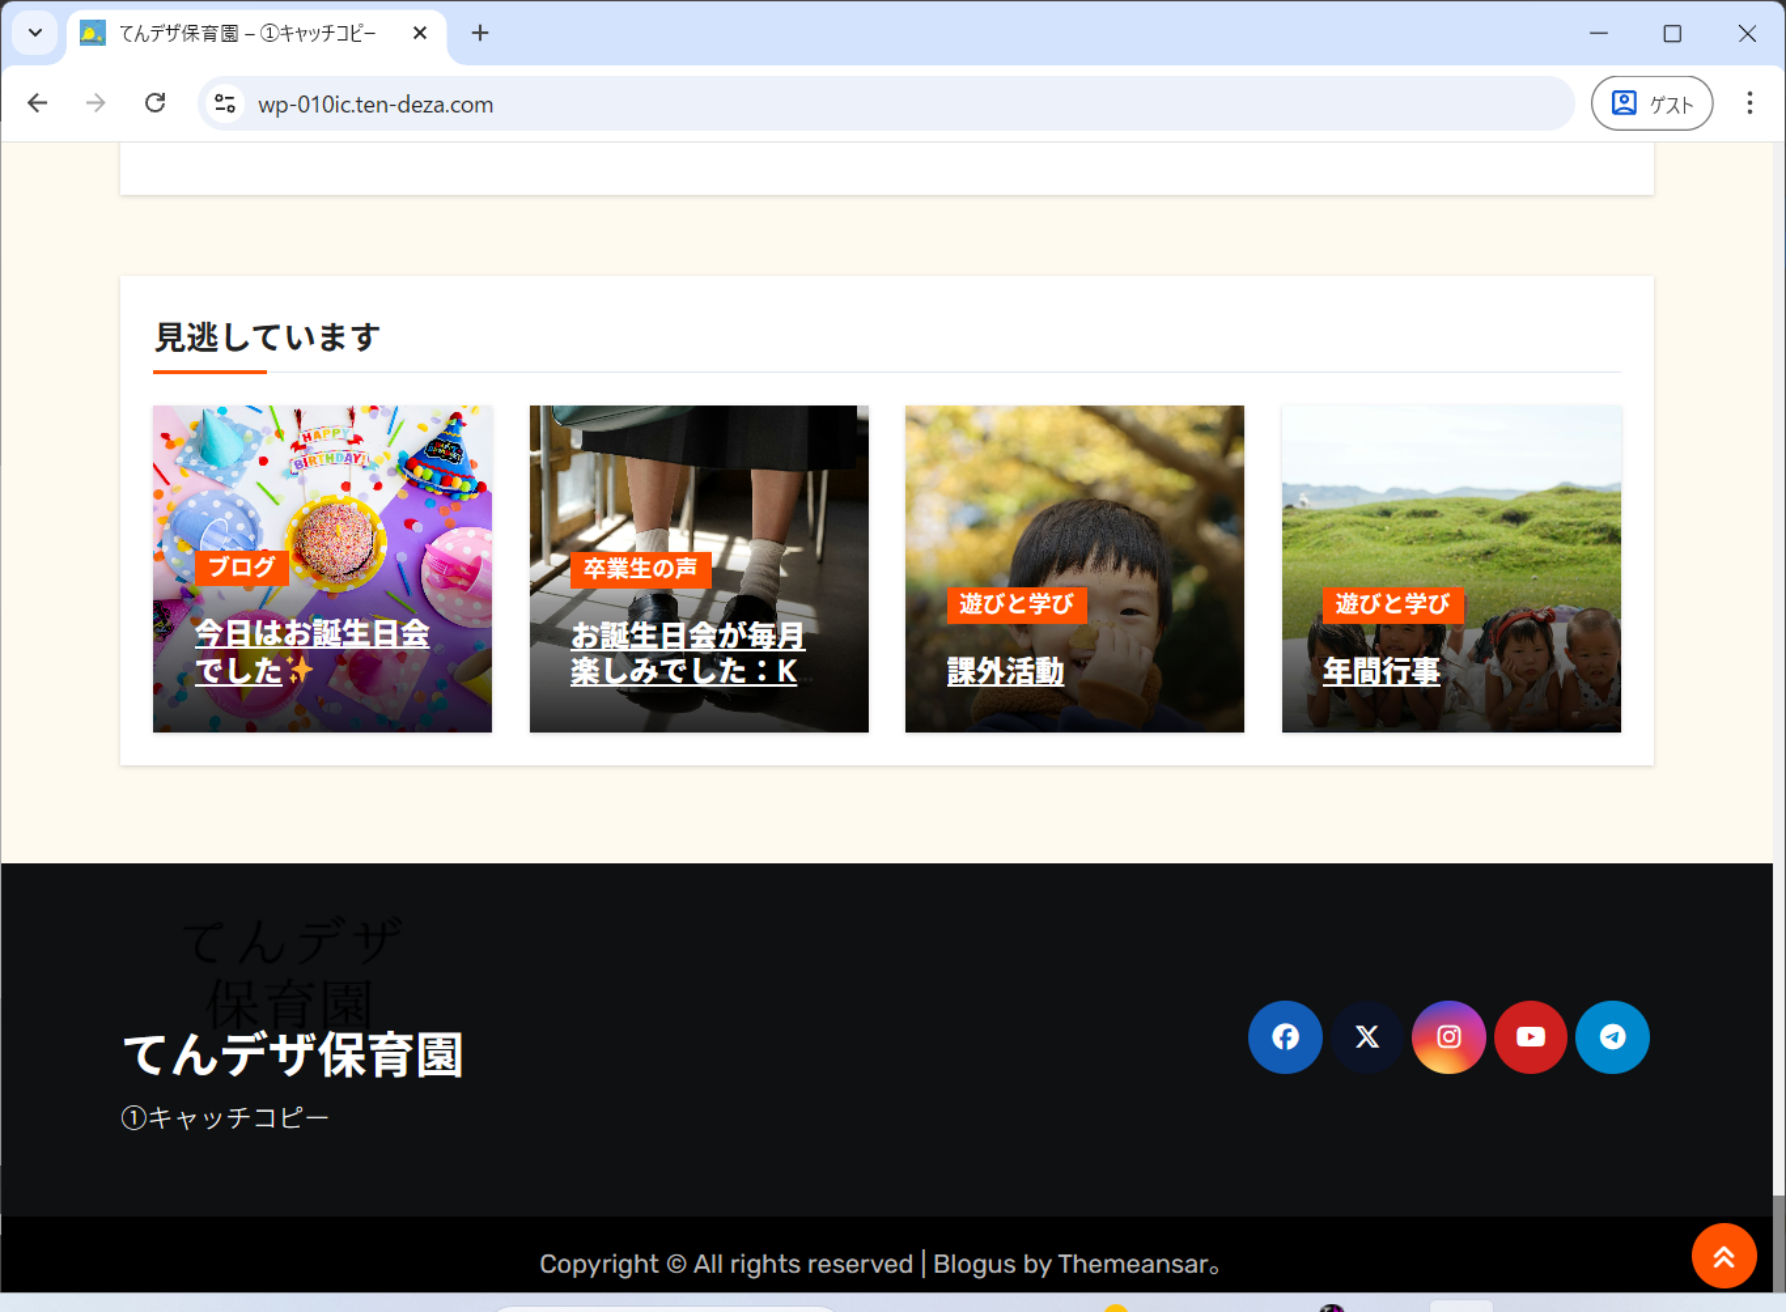Open the Instagram social icon
1786x1312 pixels.
(x=1448, y=1037)
